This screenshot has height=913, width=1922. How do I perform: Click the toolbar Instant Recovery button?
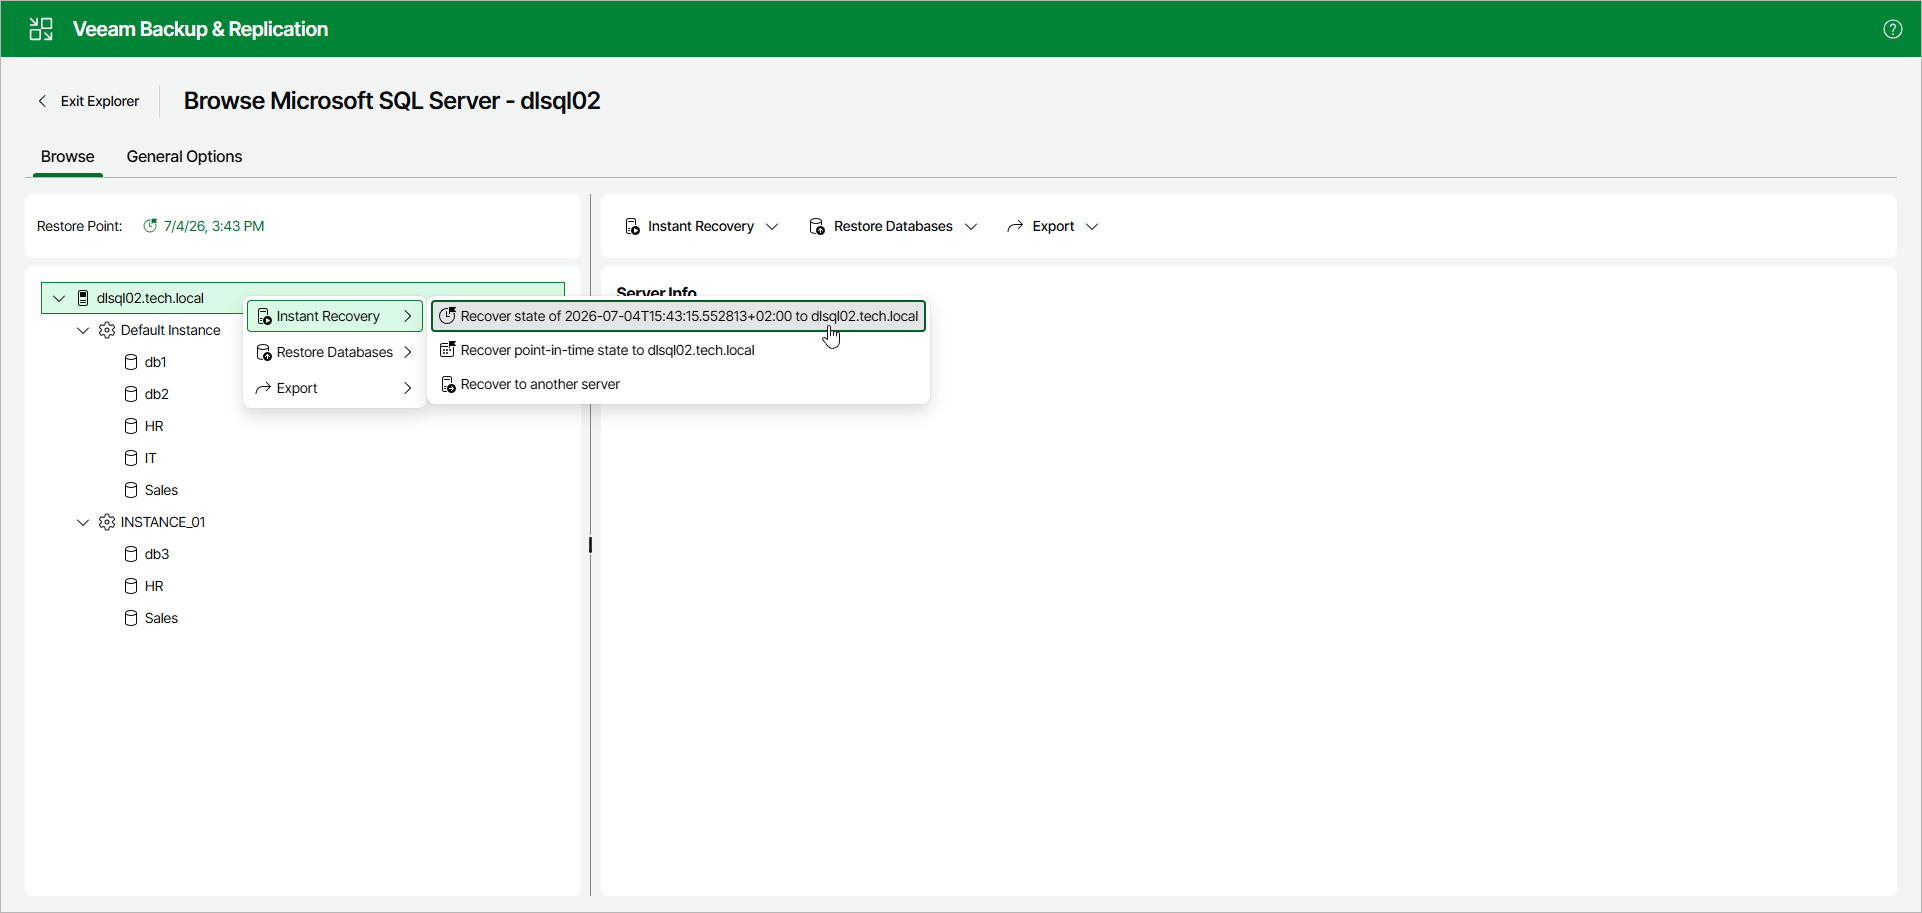[701, 227]
